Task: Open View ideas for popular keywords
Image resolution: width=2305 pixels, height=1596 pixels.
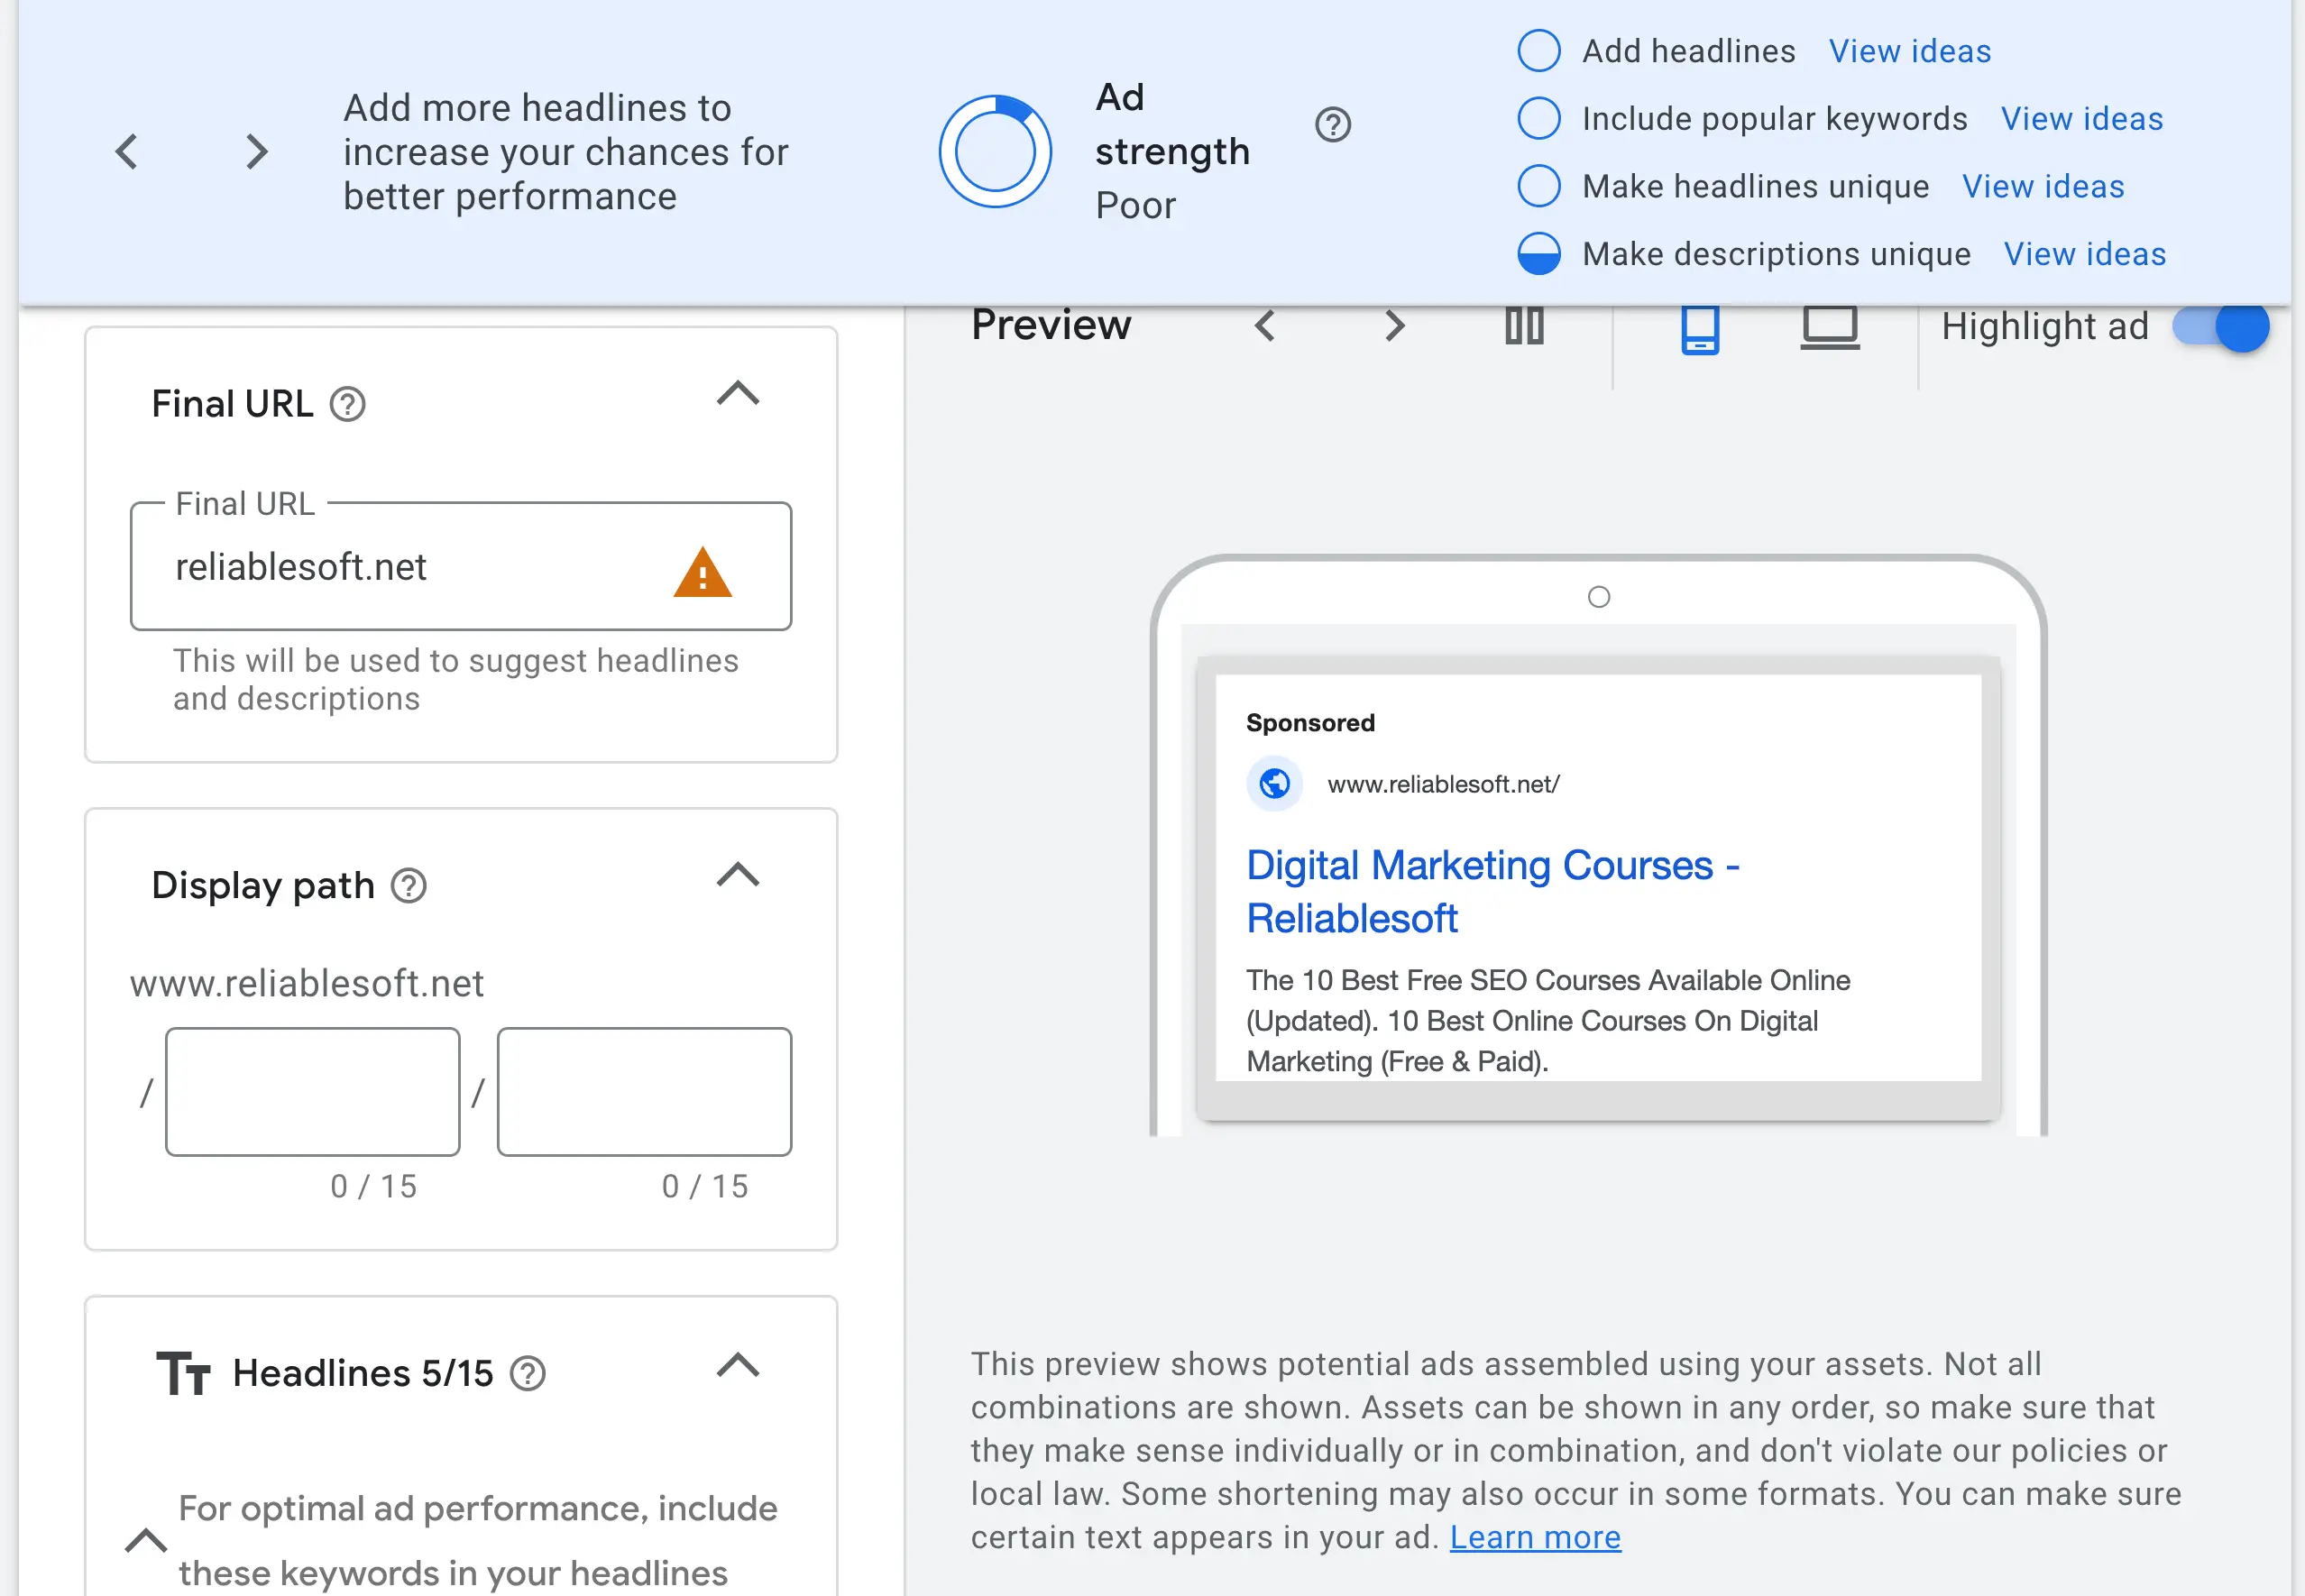Action: [x=2081, y=119]
